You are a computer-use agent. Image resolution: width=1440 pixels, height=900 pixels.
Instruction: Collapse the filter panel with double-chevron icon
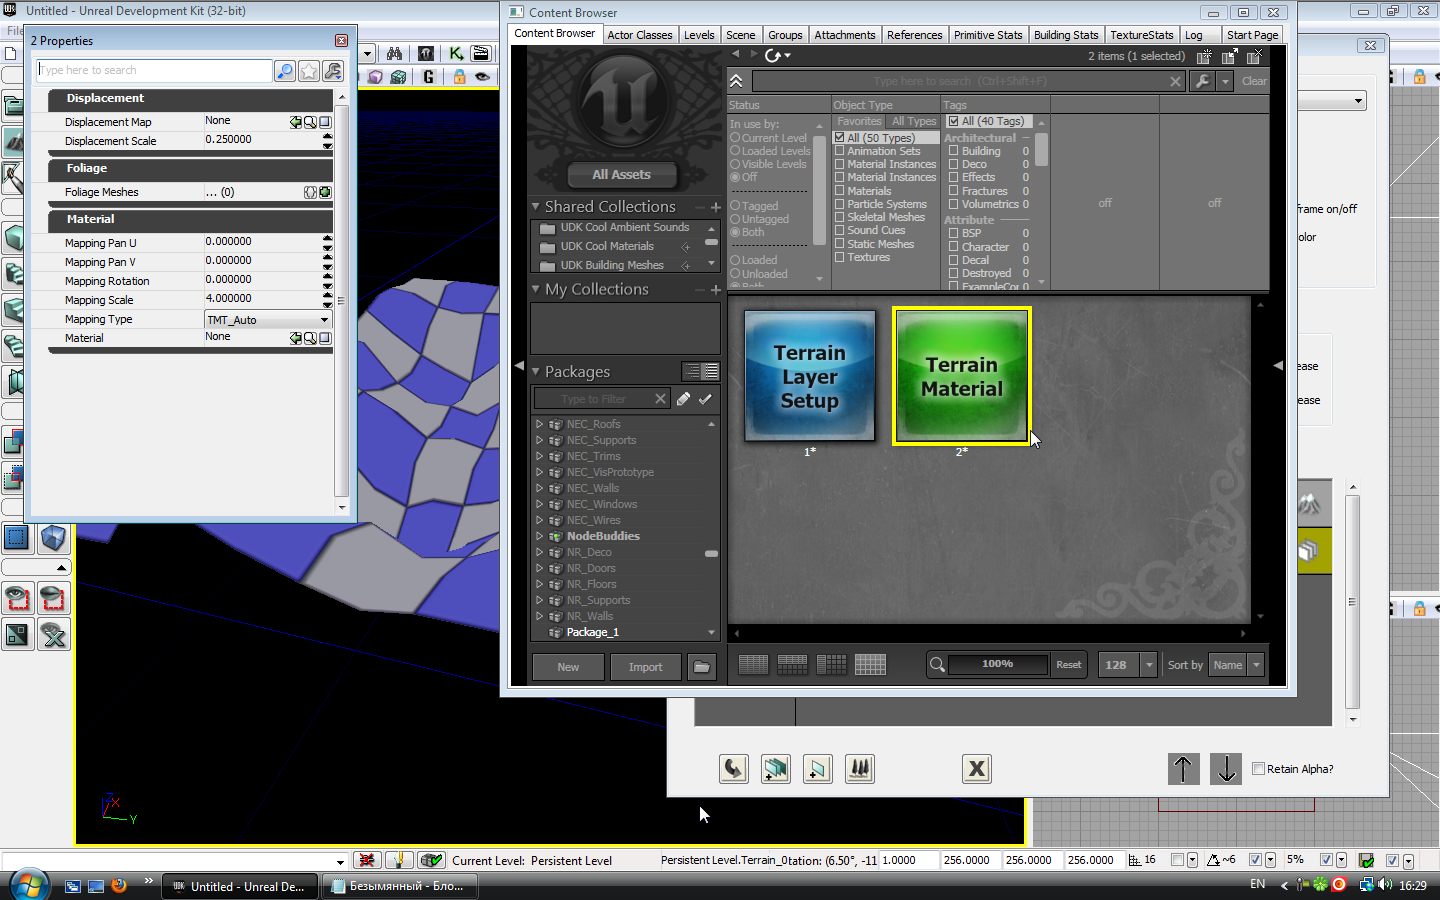pyautogui.click(x=736, y=81)
